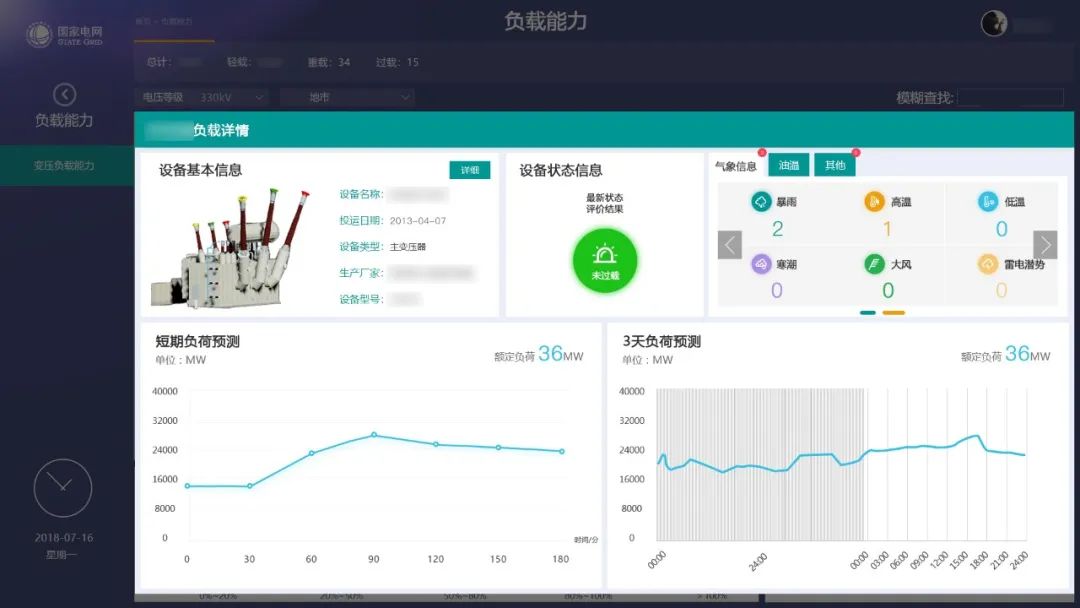Screen dimensions: 1080x608
Task: Click the 轻载 summary count
Action: 255,63
